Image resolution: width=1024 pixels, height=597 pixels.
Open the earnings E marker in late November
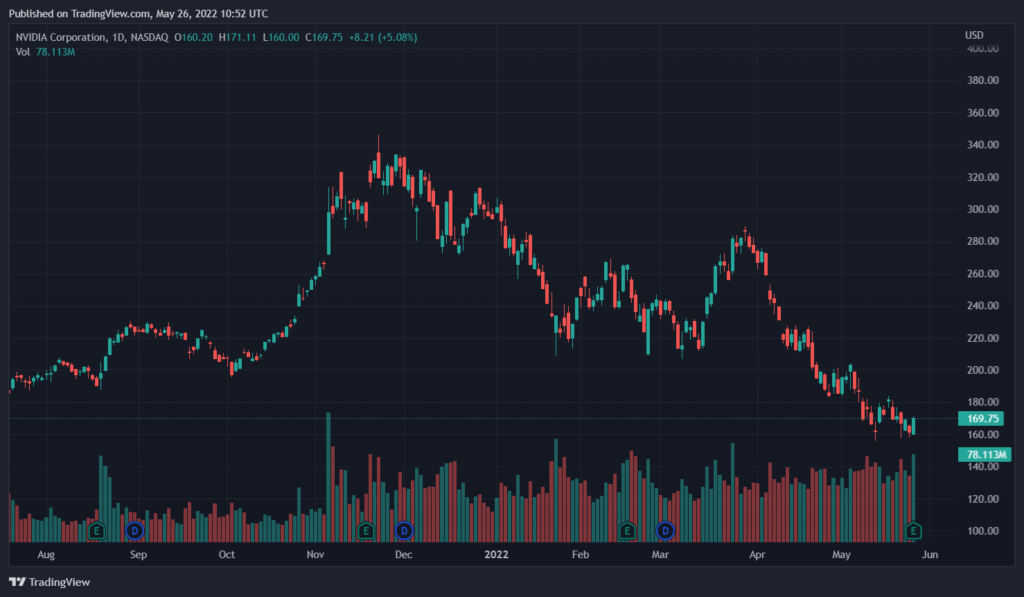tap(366, 529)
